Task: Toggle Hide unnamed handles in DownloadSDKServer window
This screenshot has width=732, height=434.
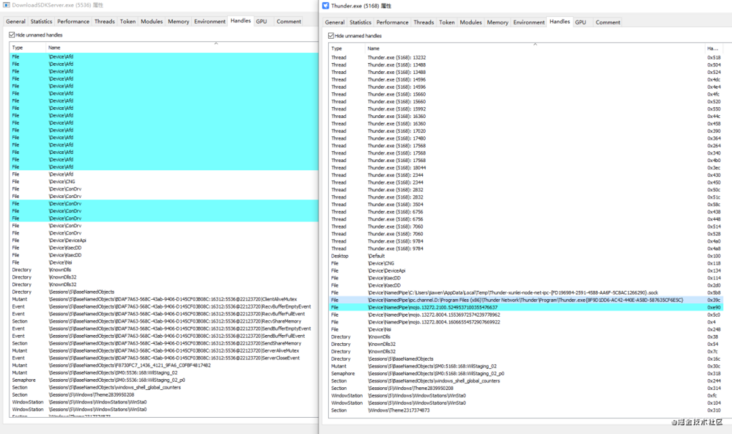Action: [x=12, y=35]
